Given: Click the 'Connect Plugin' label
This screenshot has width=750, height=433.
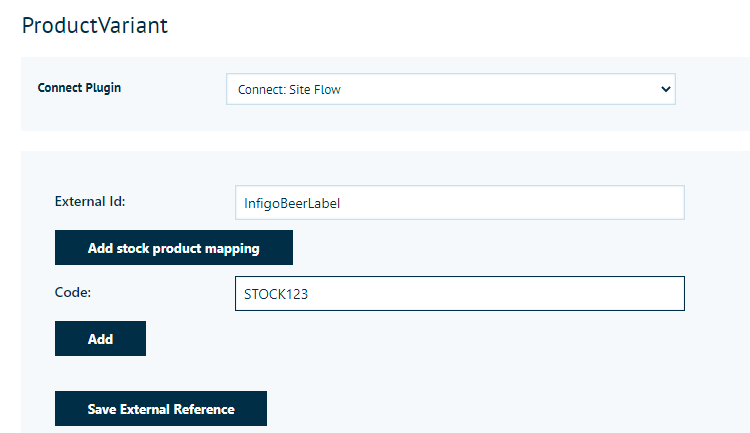Looking at the screenshot, I should [x=79, y=88].
